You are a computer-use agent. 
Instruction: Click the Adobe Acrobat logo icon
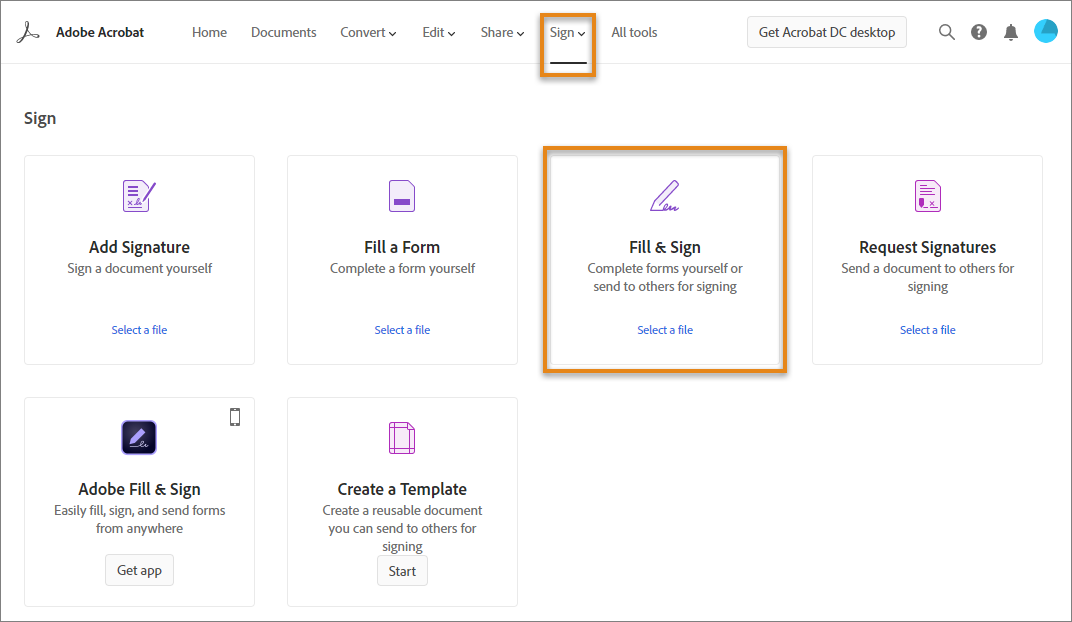pos(27,32)
